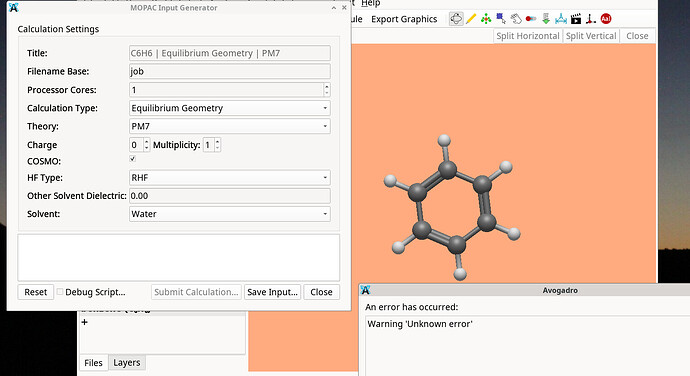690x376 pixels.
Task: Click the Submit Calculation button
Action: click(196, 292)
